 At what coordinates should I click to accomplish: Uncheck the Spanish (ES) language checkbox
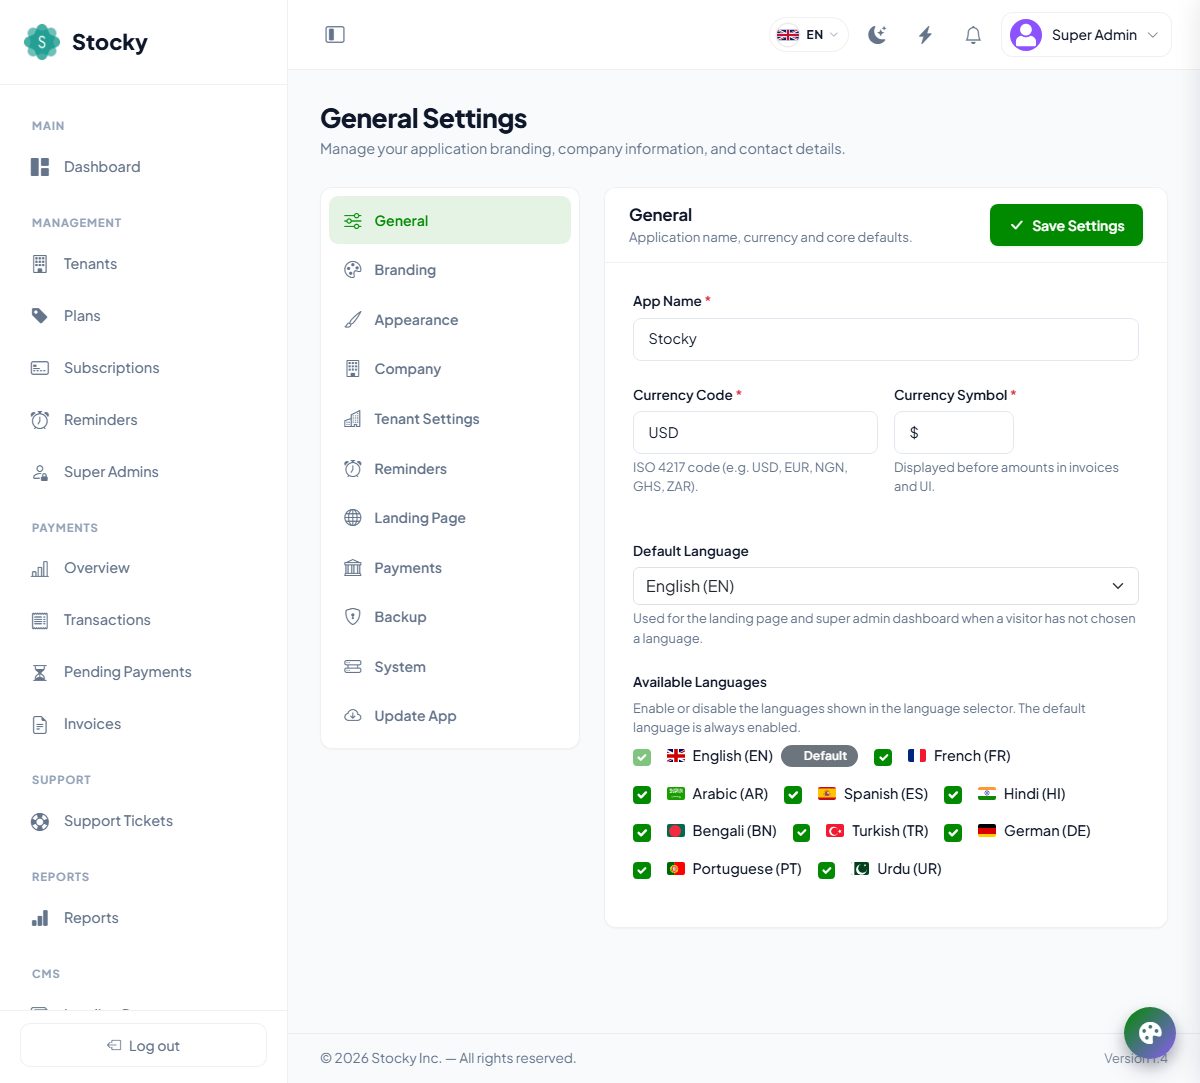tap(793, 795)
